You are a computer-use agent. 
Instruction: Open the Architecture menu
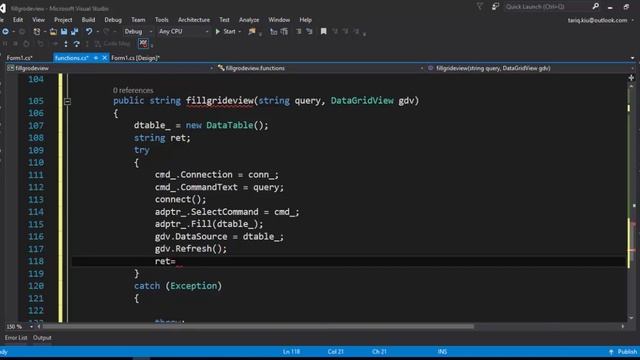pos(194,20)
